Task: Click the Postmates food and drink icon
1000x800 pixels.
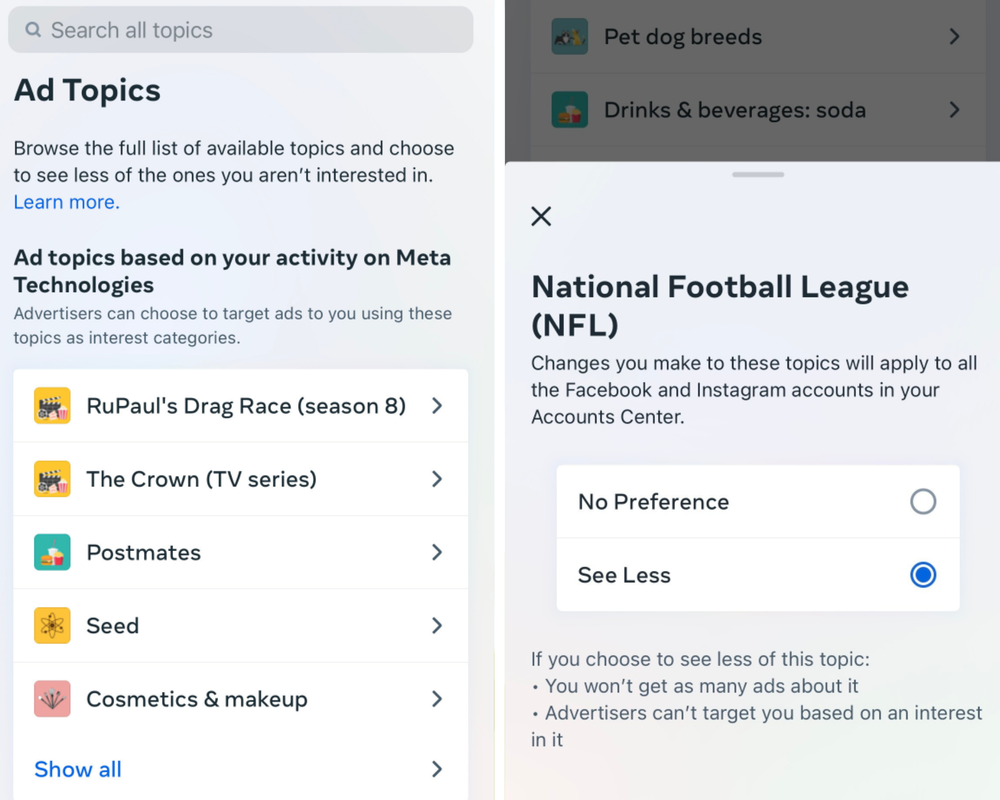Action: click(52, 552)
